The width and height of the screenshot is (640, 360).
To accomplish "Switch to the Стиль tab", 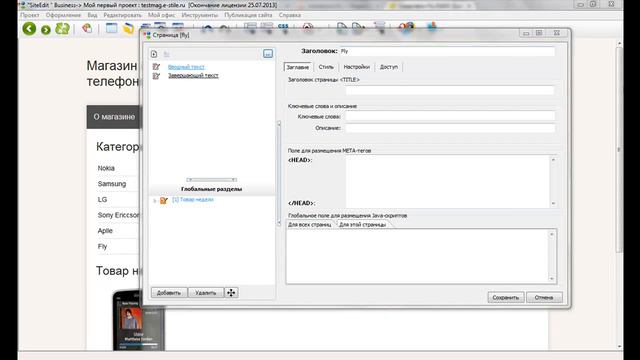I will point(326,67).
